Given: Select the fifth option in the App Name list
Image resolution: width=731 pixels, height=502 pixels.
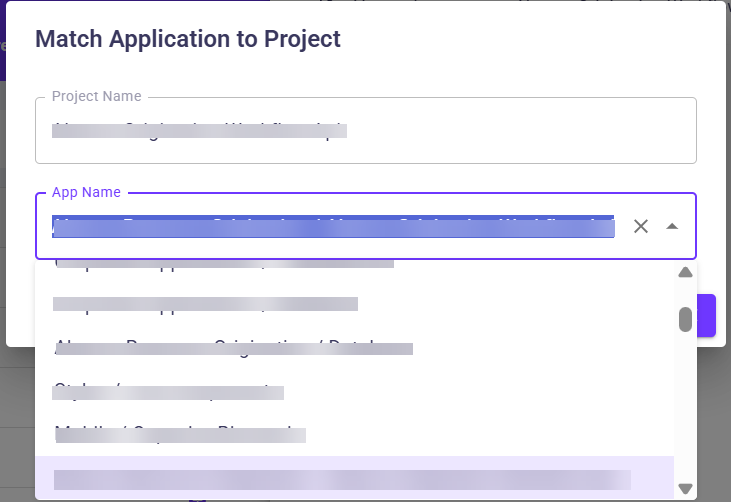Looking at the screenshot, I should tap(180, 434).
